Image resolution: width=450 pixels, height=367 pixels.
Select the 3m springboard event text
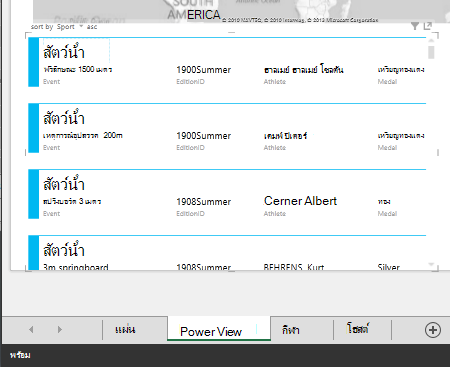[76, 267]
